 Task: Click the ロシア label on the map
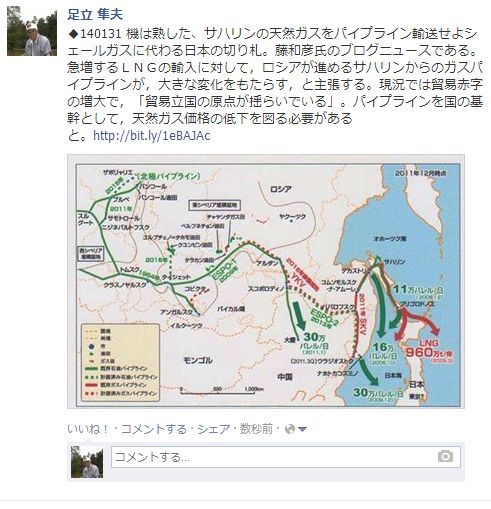[x=281, y=189]
